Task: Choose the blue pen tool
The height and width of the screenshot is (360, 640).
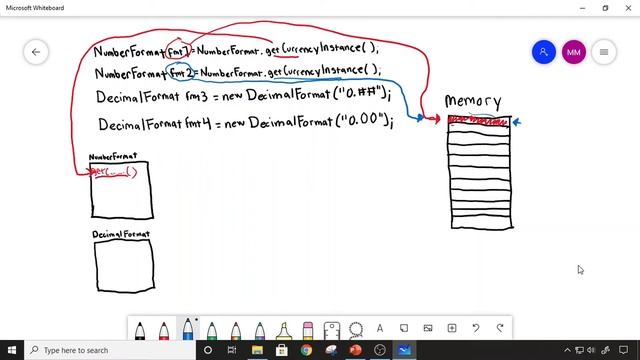Action: click(x=188, y=329)
